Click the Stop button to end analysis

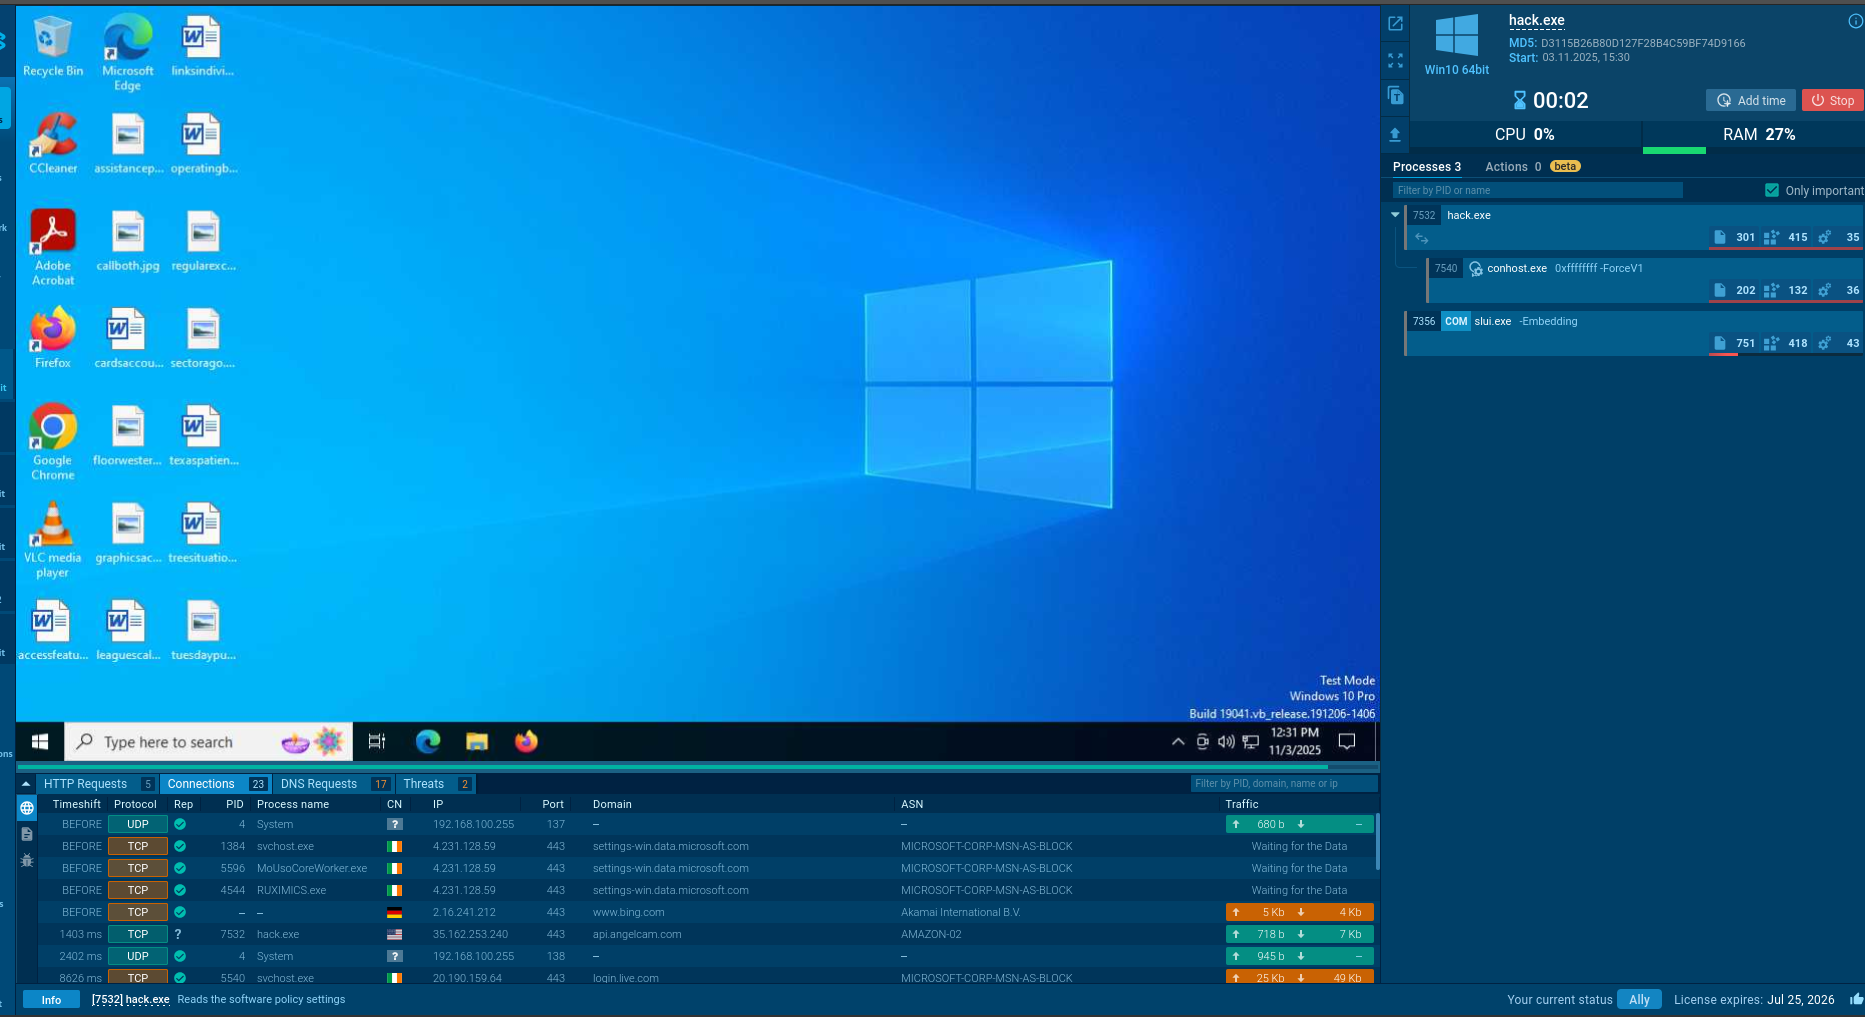(x=1832, y=100)
